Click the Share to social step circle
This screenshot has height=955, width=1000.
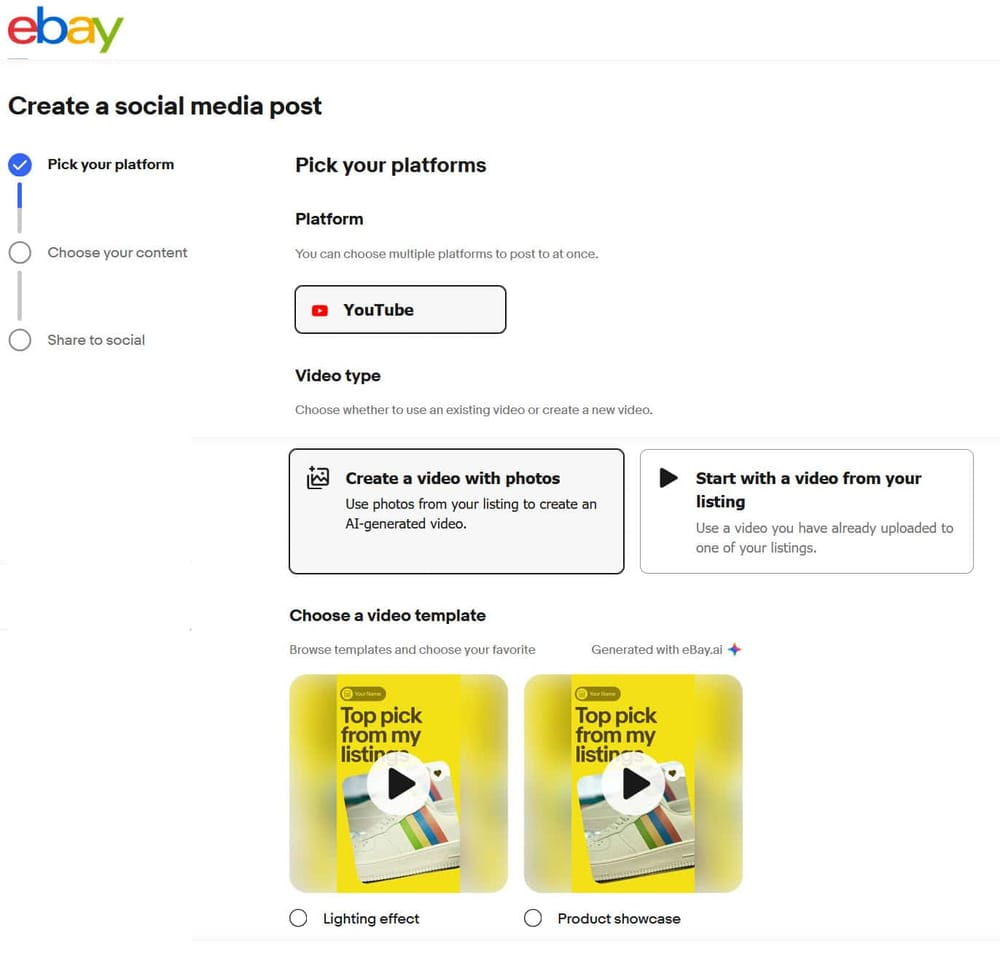pyautogui.click(x=20, y=340)
